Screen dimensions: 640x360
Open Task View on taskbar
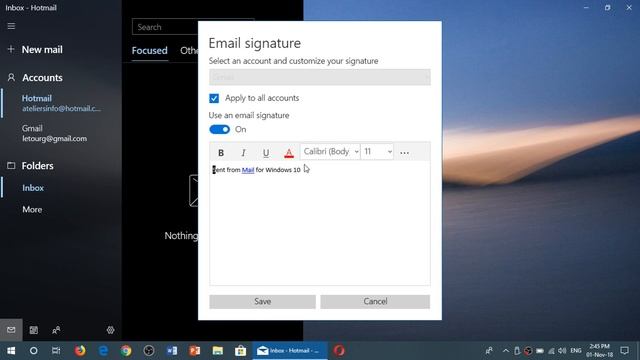pyautogui.click(x=56, y=351)
